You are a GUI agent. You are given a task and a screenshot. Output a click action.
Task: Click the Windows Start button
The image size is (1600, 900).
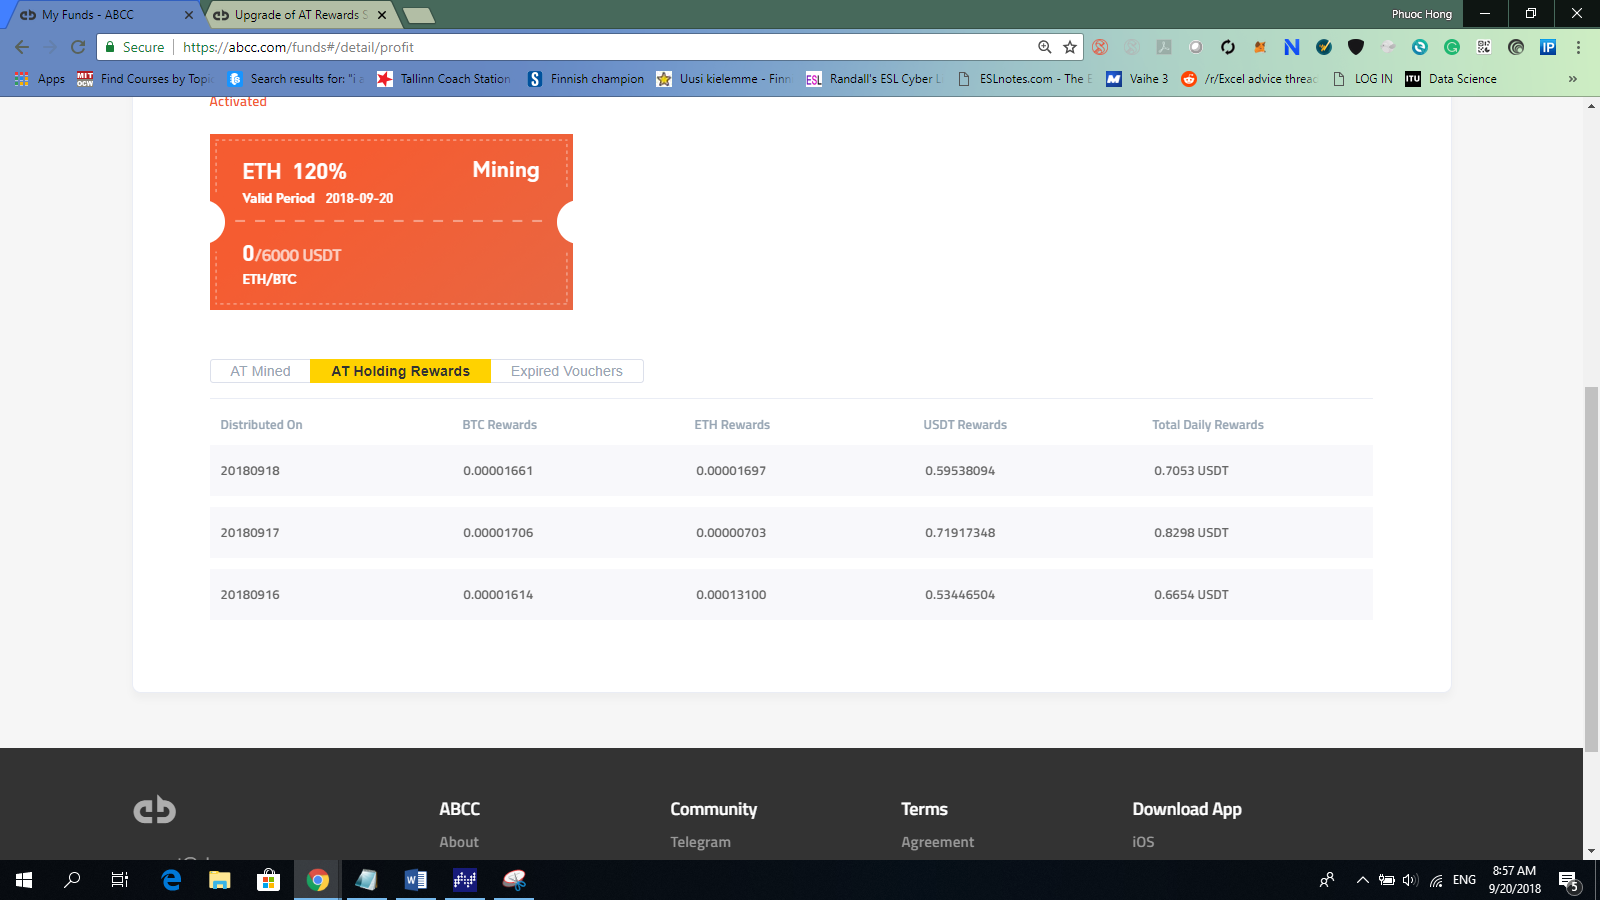24,880
